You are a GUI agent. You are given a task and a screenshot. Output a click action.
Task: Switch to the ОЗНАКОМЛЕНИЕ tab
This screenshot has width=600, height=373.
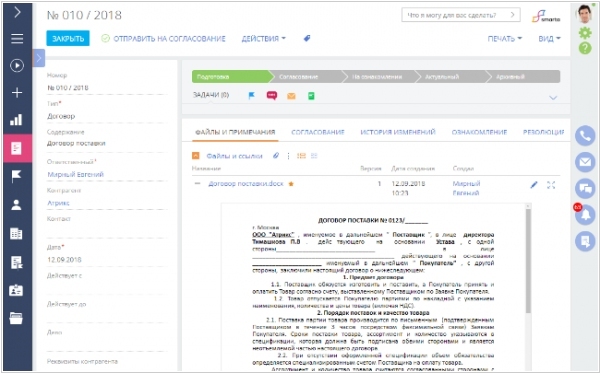point(479,132)
